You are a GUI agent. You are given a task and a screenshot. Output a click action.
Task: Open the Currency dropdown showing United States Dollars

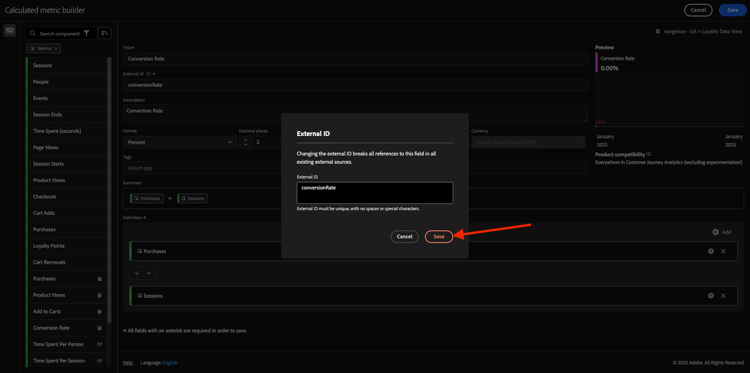click(x=528, y=142)
